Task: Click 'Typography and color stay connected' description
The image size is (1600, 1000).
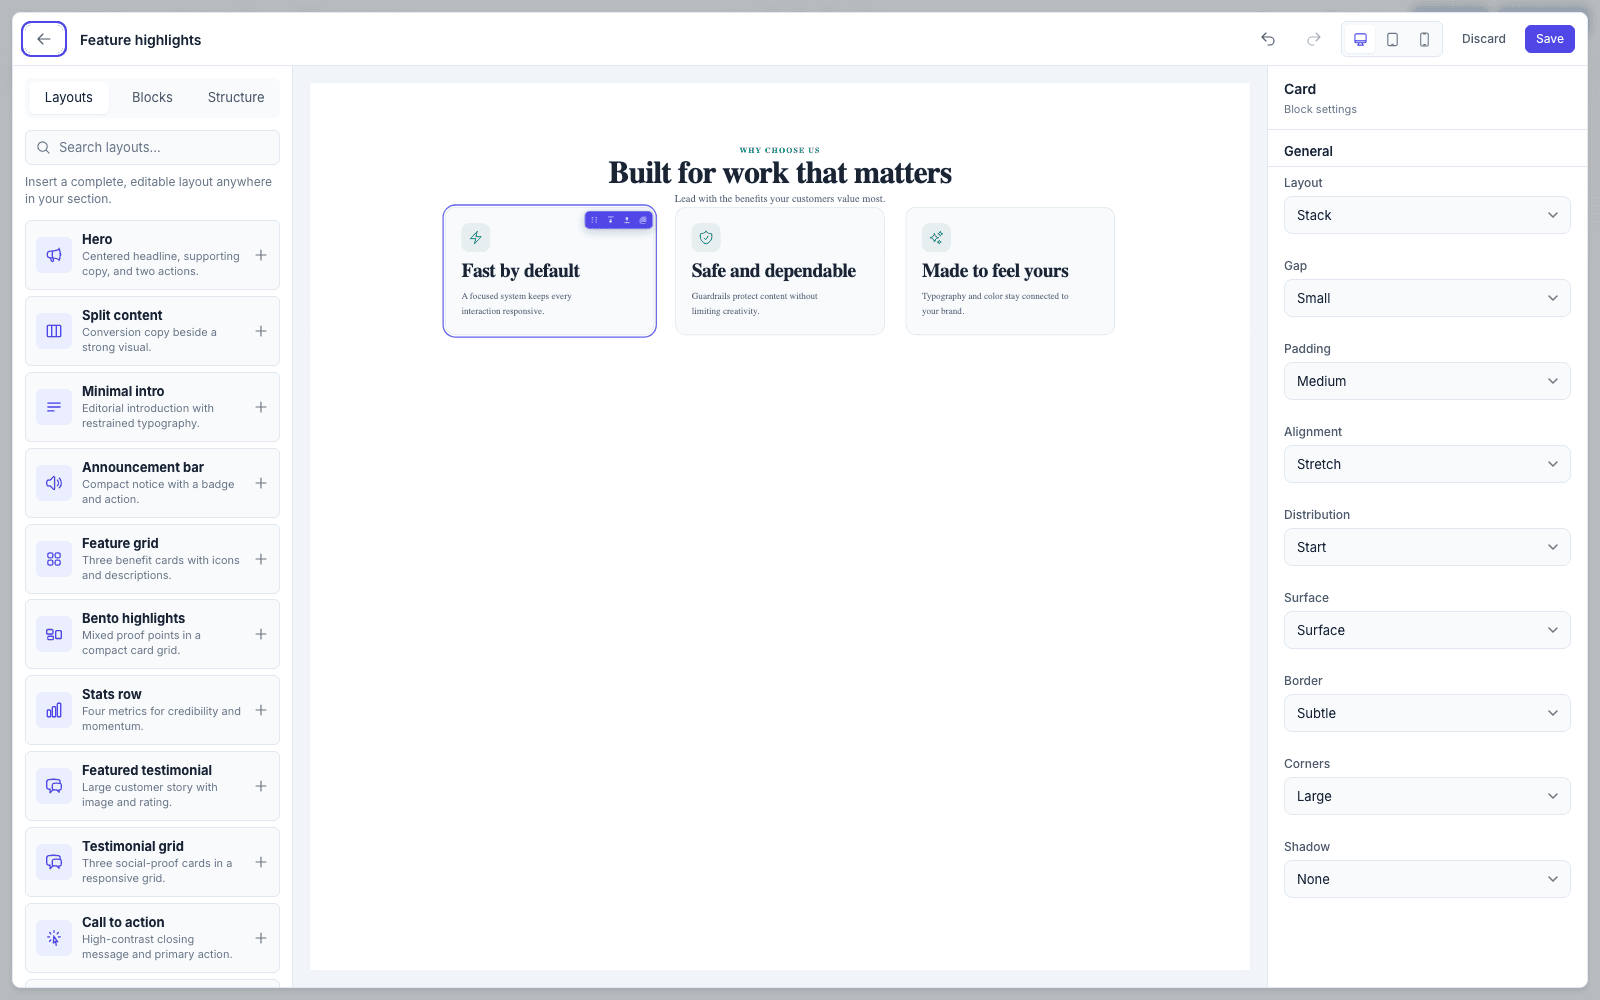Action: coord(995,303)
